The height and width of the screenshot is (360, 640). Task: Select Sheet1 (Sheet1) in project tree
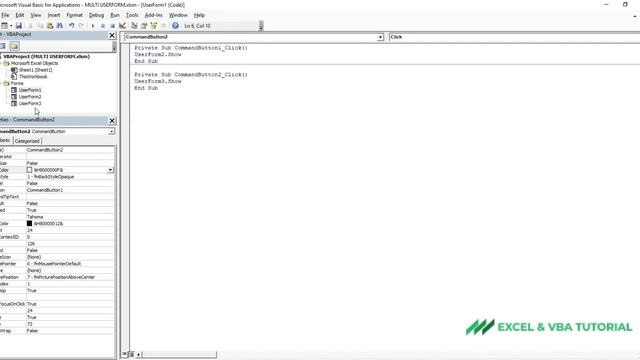tap(36, 70)
